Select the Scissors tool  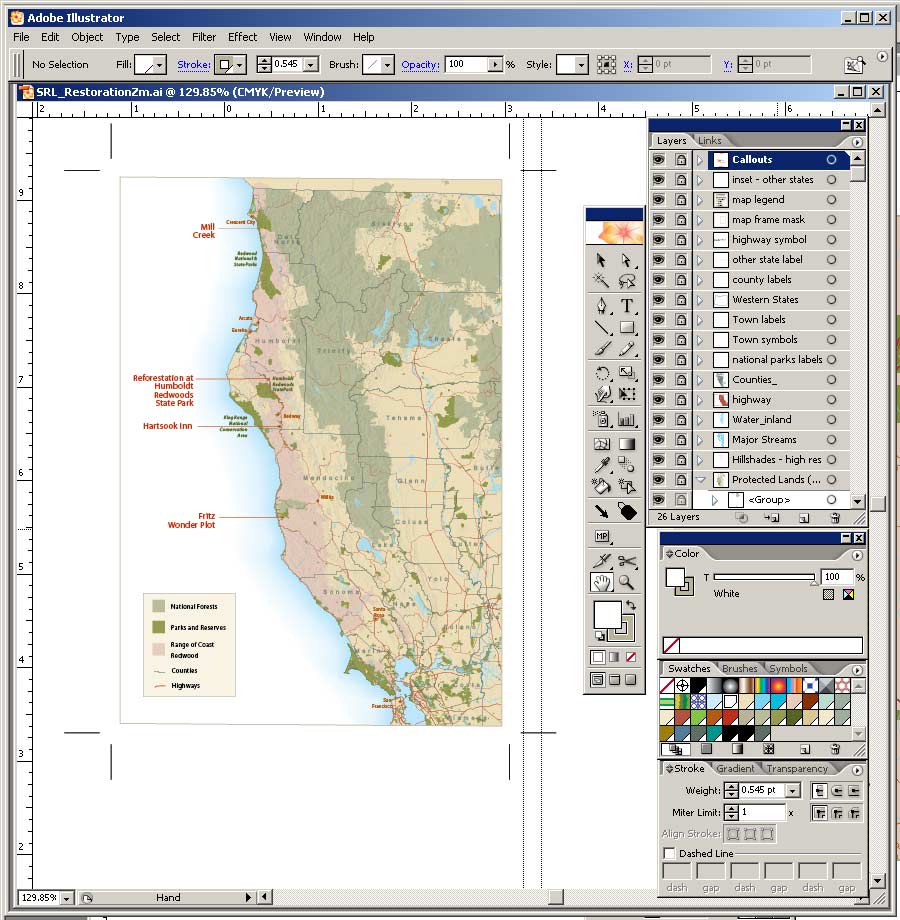[627, 561]
